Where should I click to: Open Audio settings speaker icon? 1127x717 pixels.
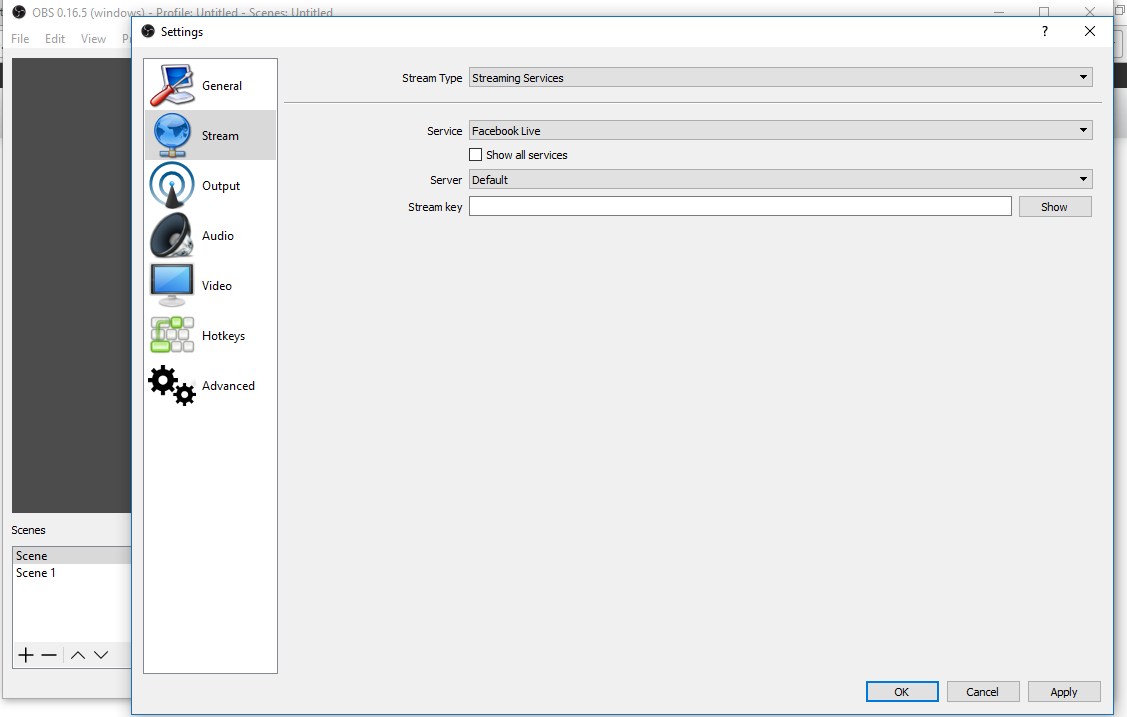tap(172, 235)
